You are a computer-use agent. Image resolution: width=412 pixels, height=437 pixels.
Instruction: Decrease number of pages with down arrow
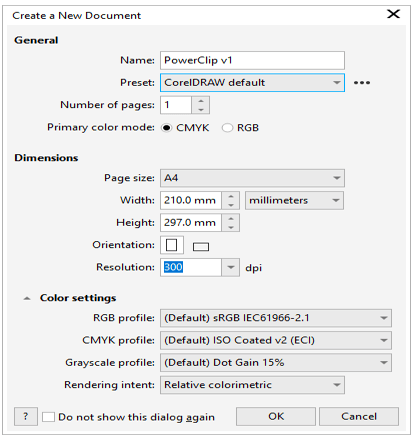(x=201, y=109)
